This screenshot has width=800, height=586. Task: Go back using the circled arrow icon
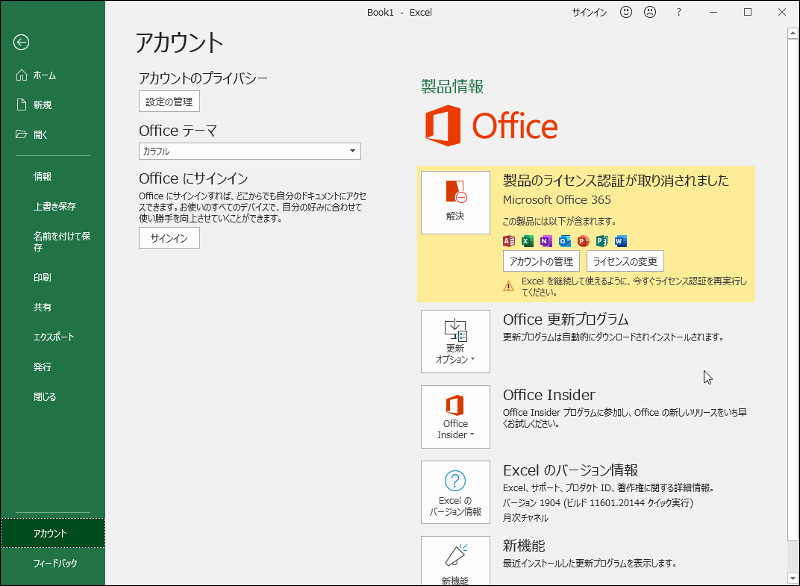21,42
